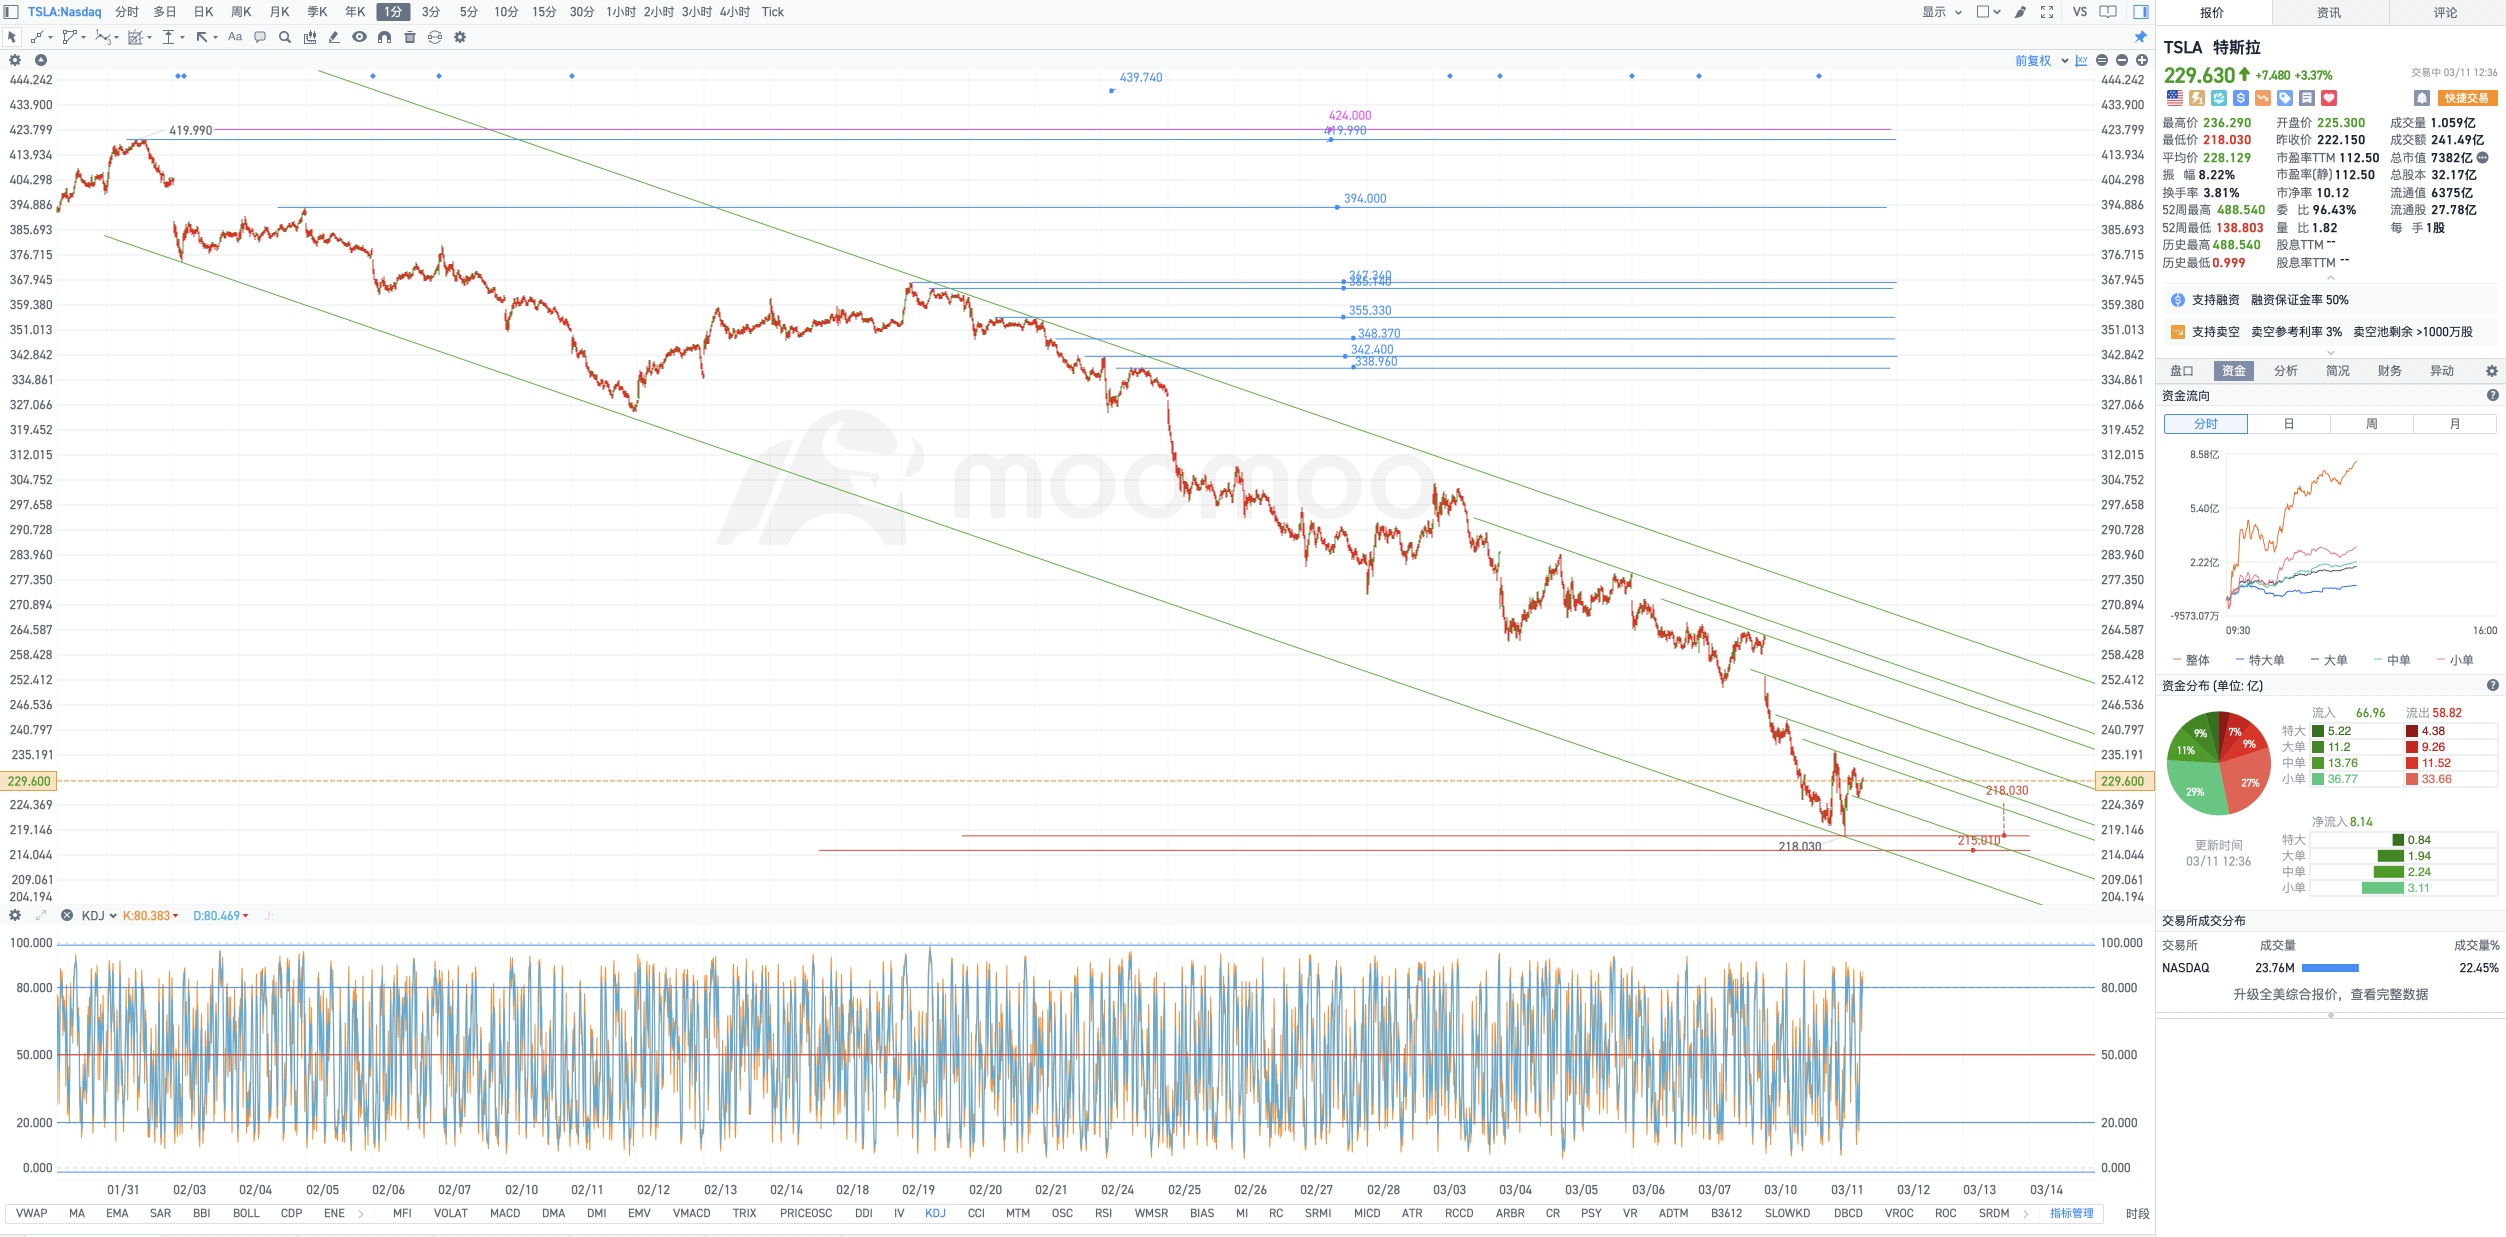2506x1237 pixels.
Task: Select the arrow annotation tool
Action: (x=204, y=37)
